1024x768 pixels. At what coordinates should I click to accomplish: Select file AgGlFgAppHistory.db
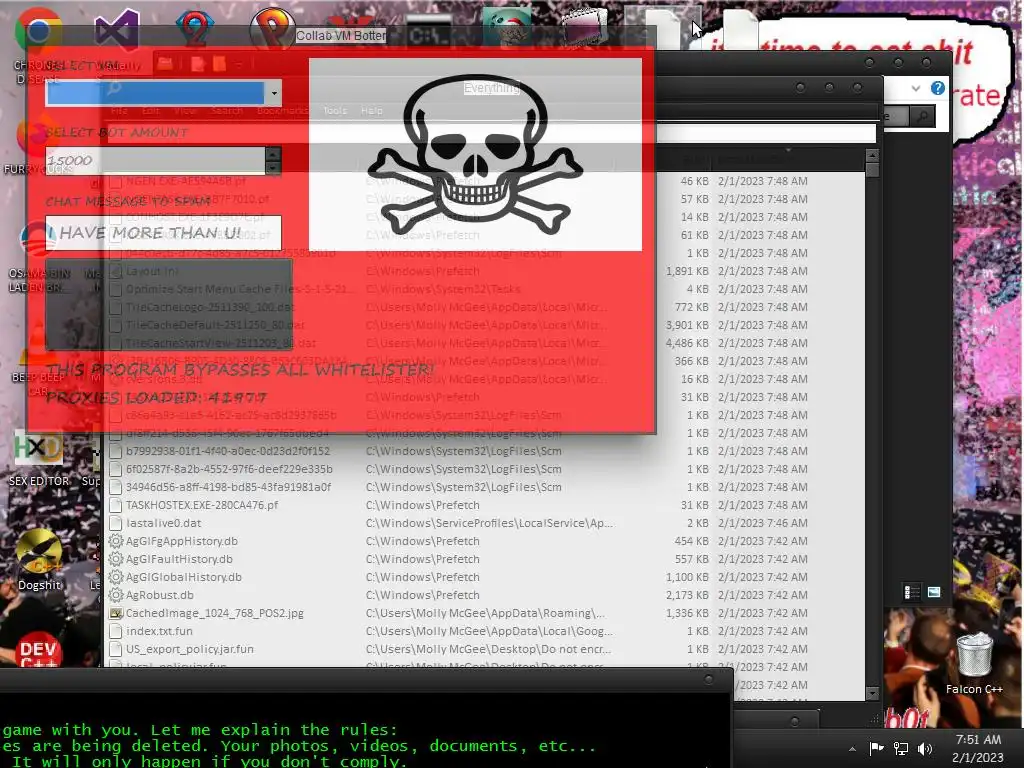182,541
